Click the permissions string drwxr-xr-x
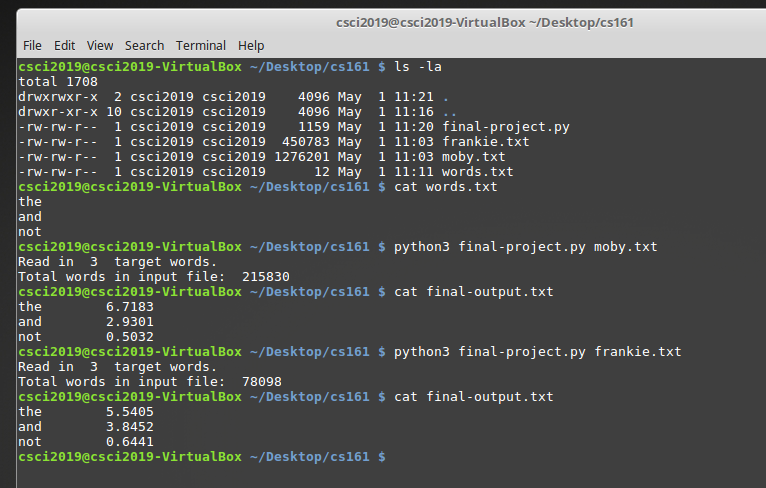 [x=58, y=112]
